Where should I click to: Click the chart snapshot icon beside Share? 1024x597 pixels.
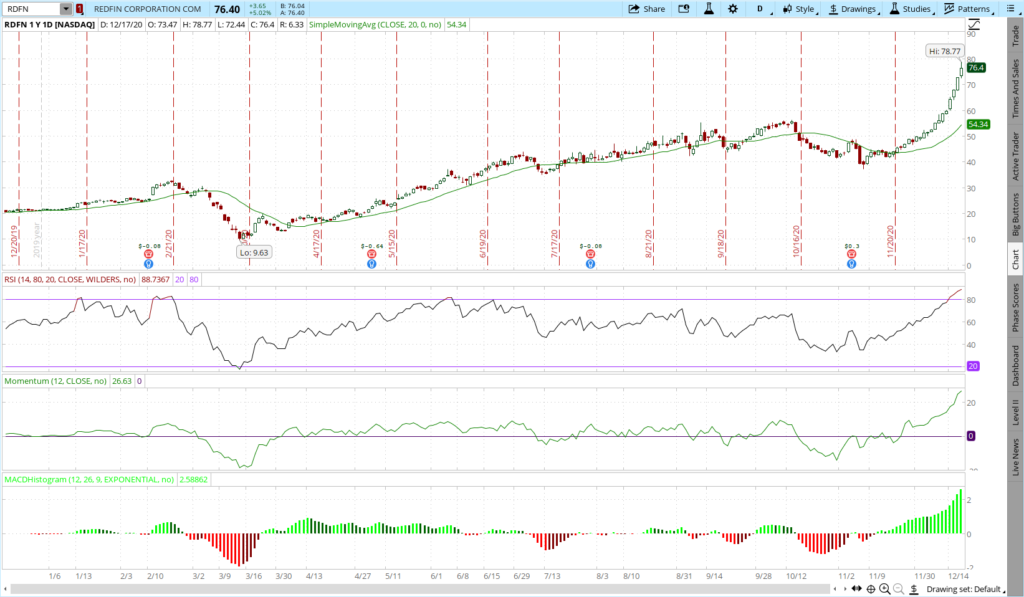click(684, 9)
